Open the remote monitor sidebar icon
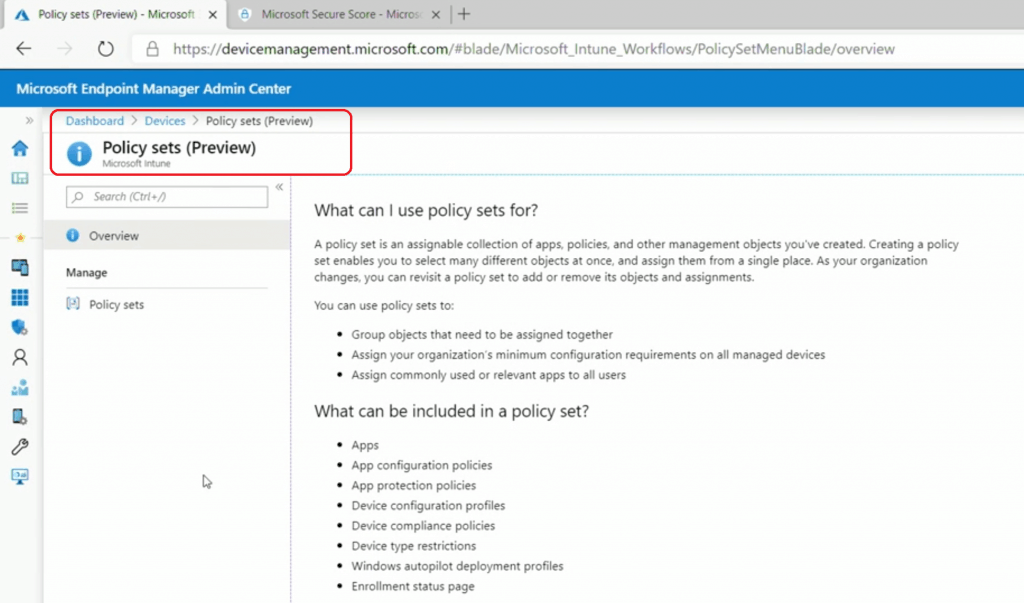Screen dimensions: 1024x603 click(20, 476)
